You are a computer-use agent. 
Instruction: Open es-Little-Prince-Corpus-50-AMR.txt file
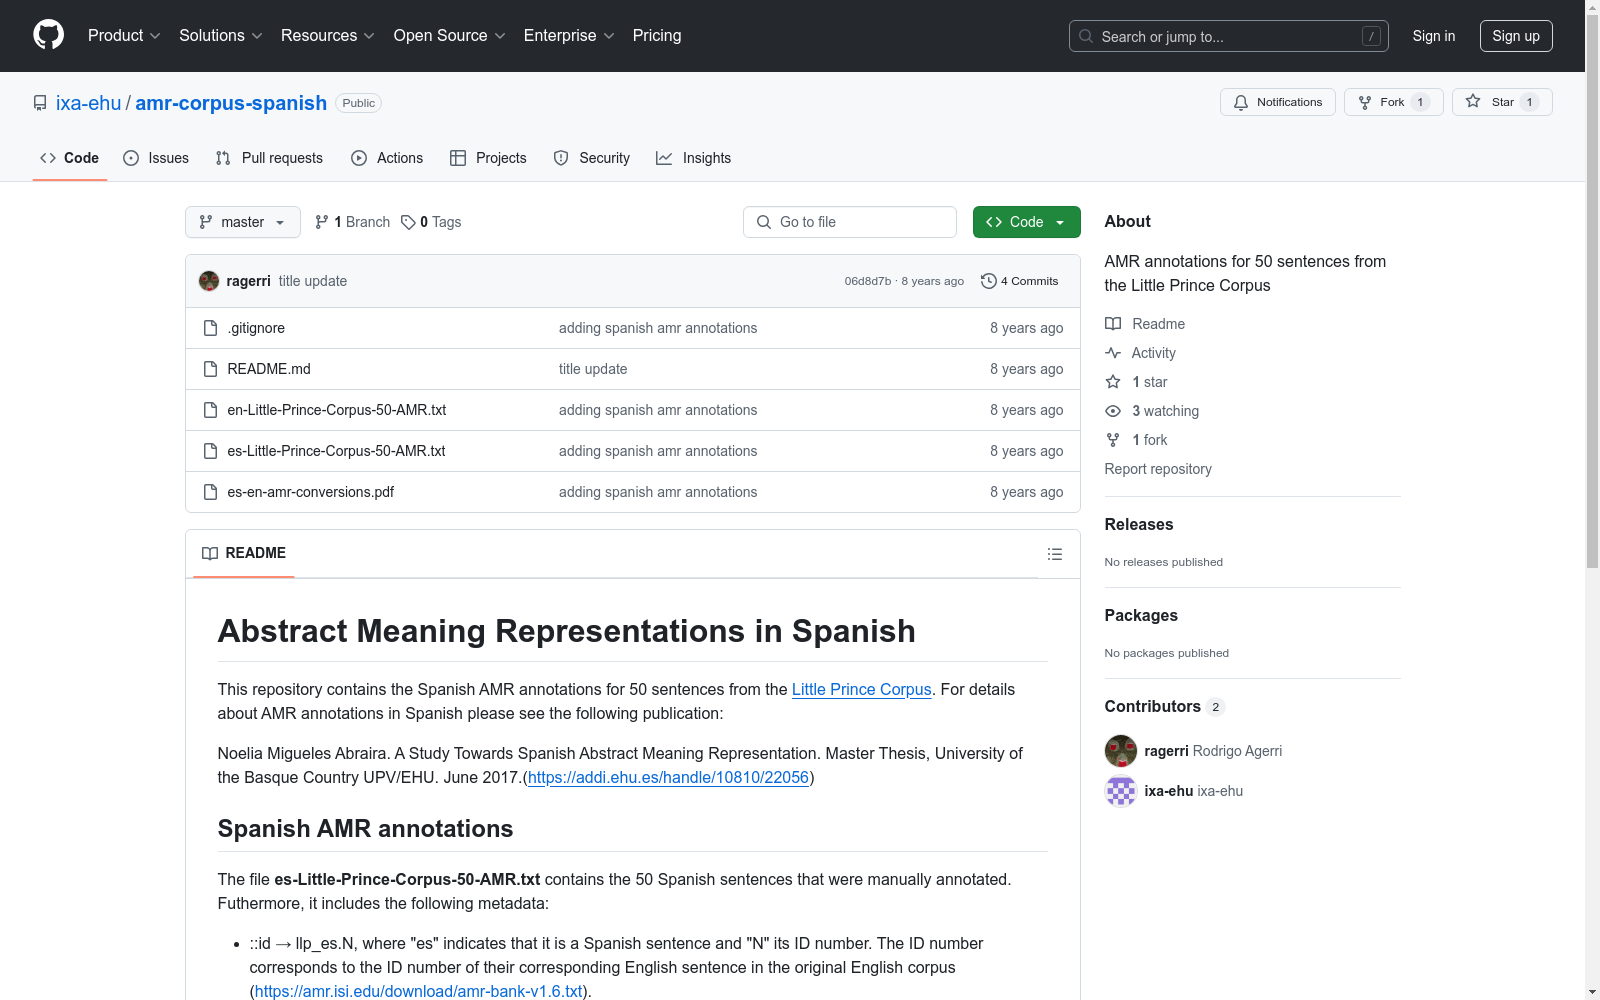point(336,451)
